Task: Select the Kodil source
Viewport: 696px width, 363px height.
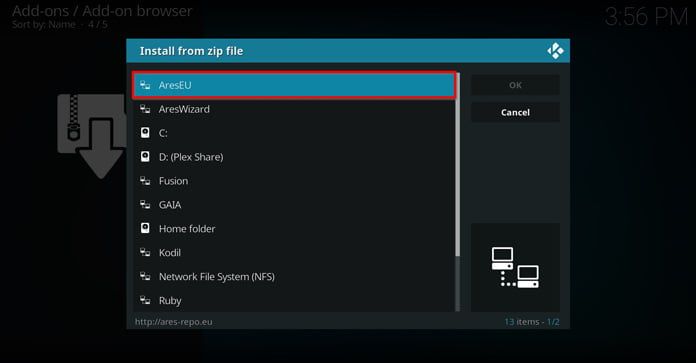Action: (x=294, y=253)
